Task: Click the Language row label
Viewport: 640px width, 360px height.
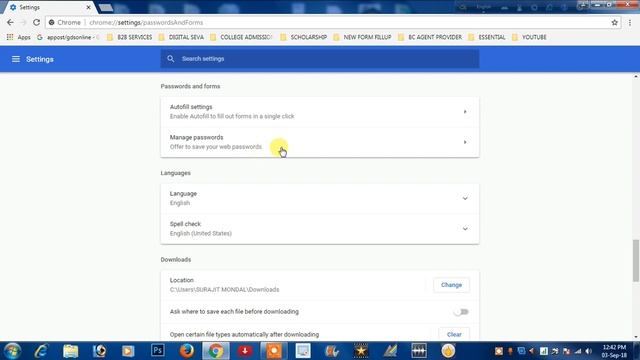Action: click(183, 193)
